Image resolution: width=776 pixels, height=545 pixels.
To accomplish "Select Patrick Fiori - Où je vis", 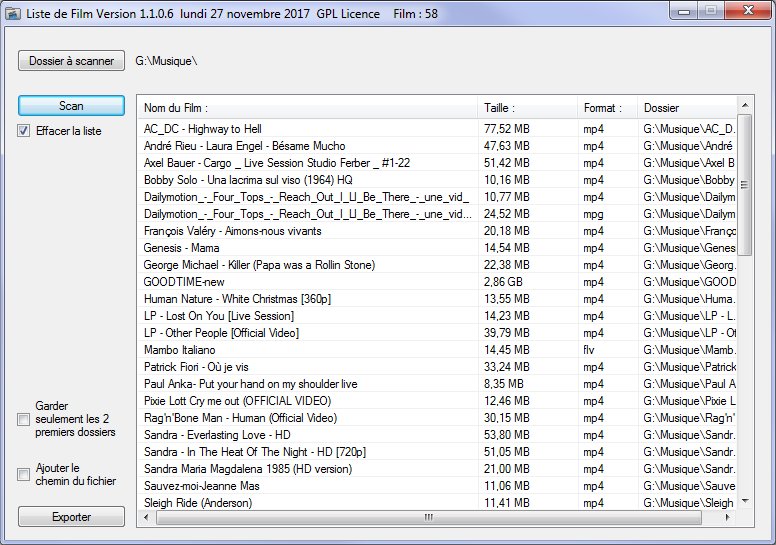I will pyautogui.click(x=437, y=367).
